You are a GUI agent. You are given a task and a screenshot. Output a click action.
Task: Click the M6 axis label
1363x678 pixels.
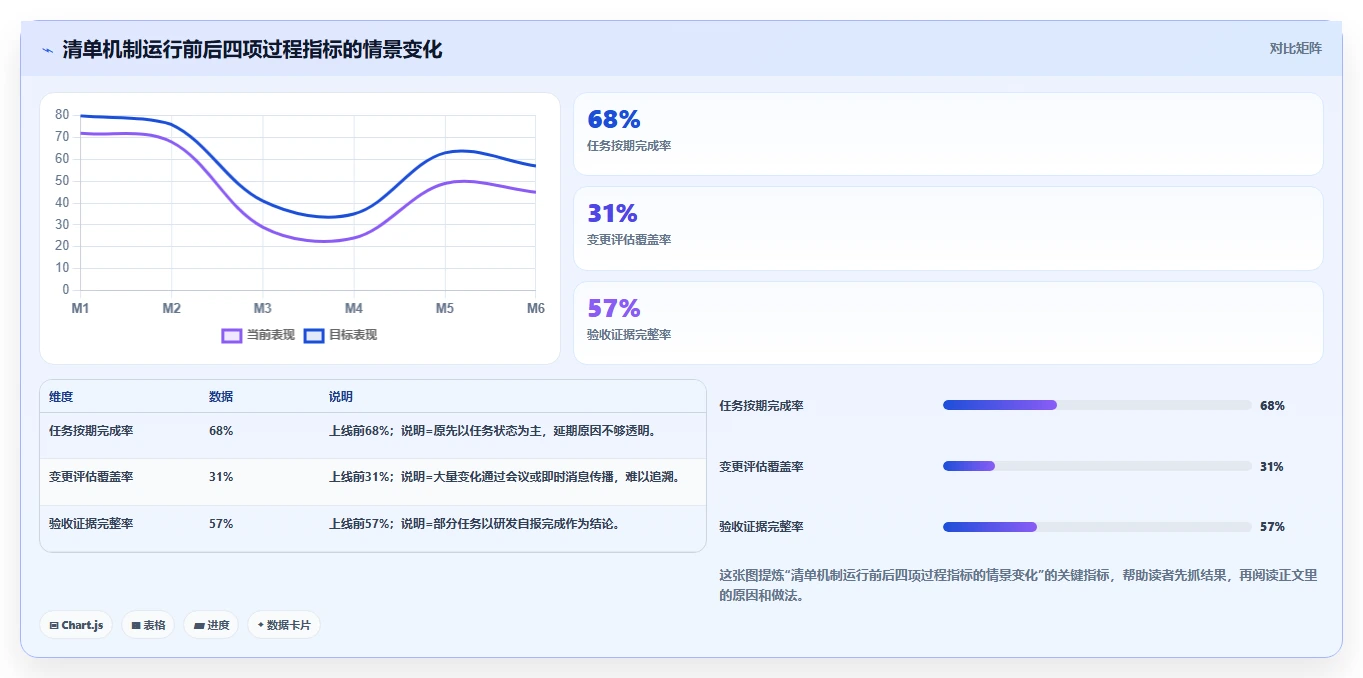(x=536, y=308)
